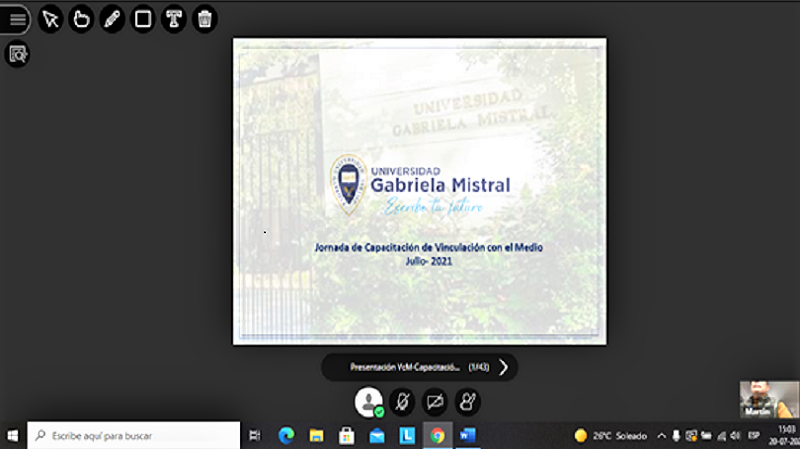
Task: Open the 26°C Soleado weather widget
Action: pos(611,436)
